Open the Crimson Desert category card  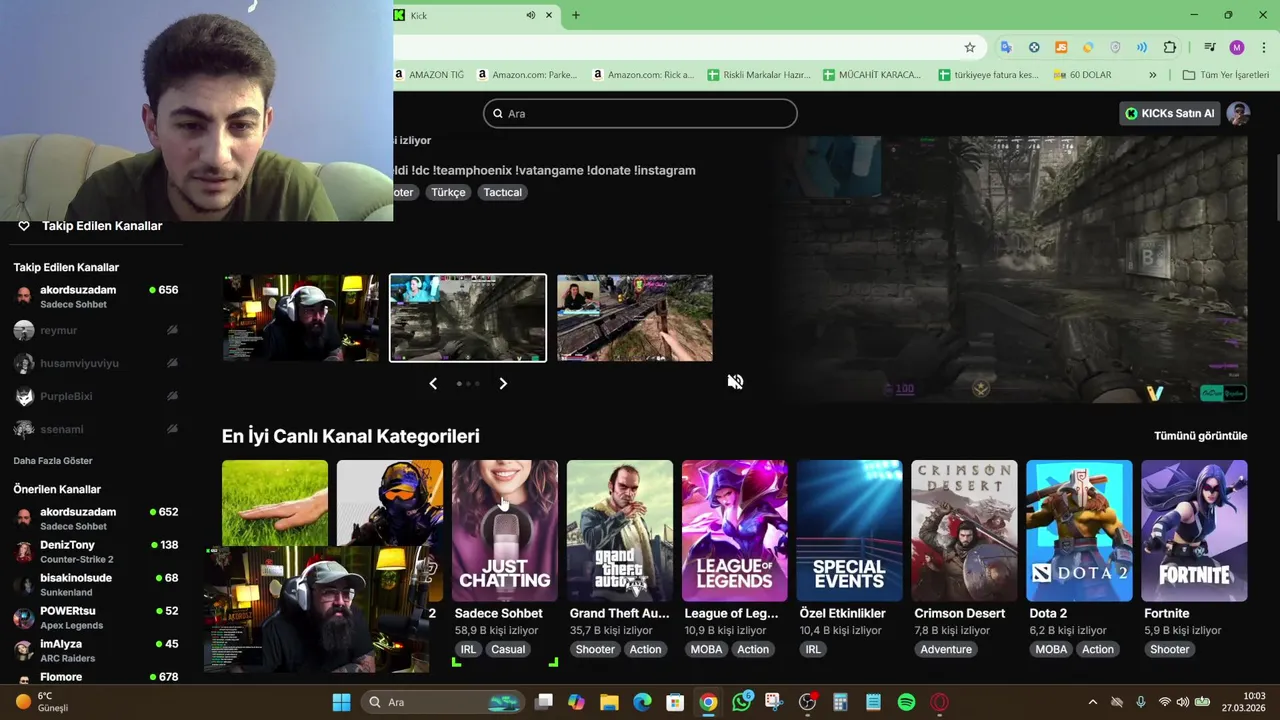[x=965, y=531]
